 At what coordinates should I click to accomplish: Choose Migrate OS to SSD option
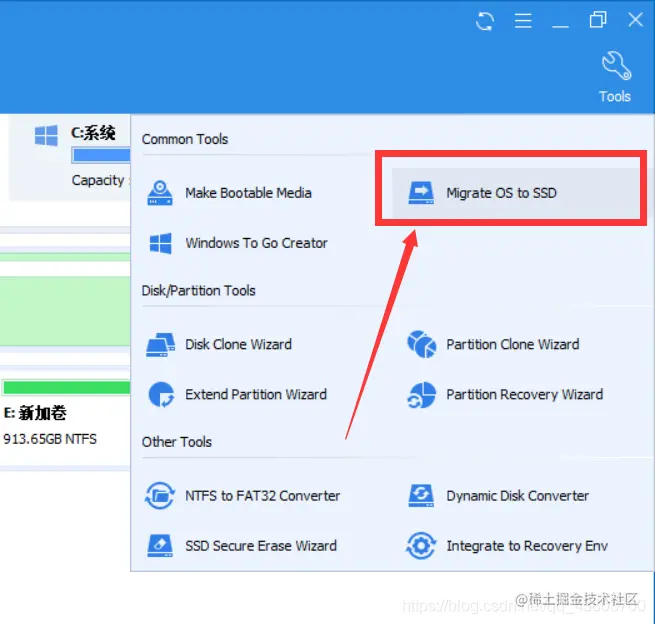pos(502,193)
